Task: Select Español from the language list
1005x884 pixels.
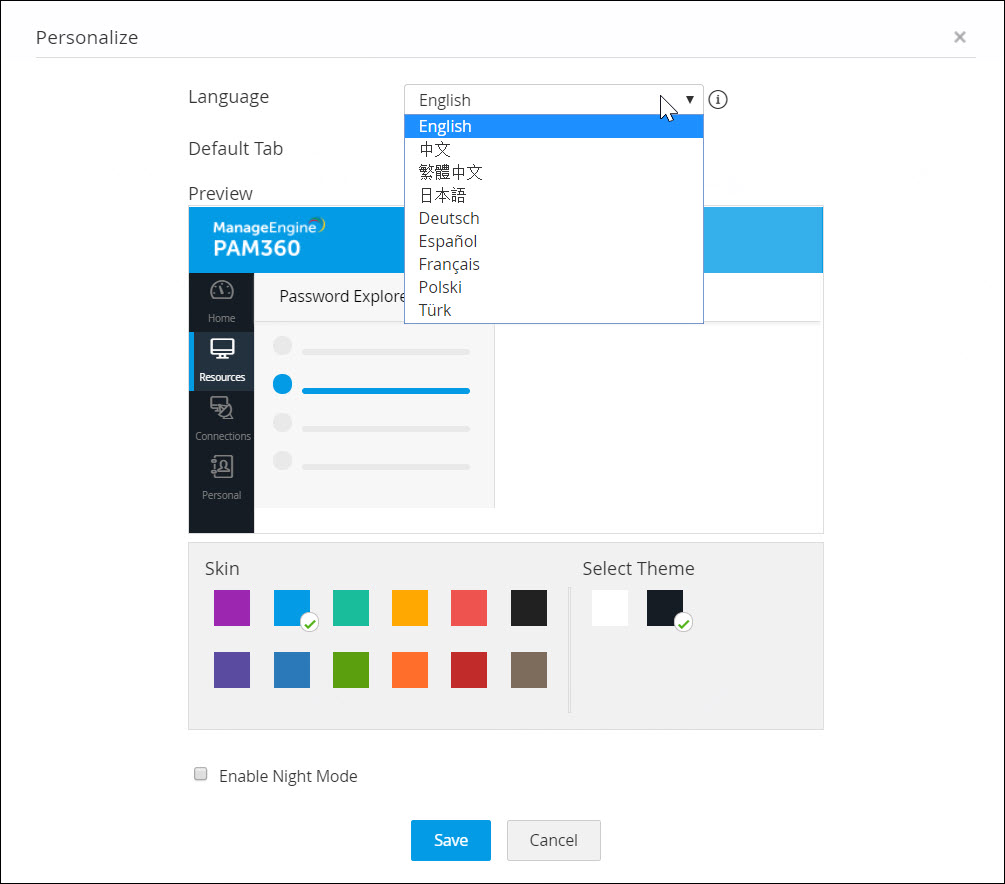Action: 554,242
